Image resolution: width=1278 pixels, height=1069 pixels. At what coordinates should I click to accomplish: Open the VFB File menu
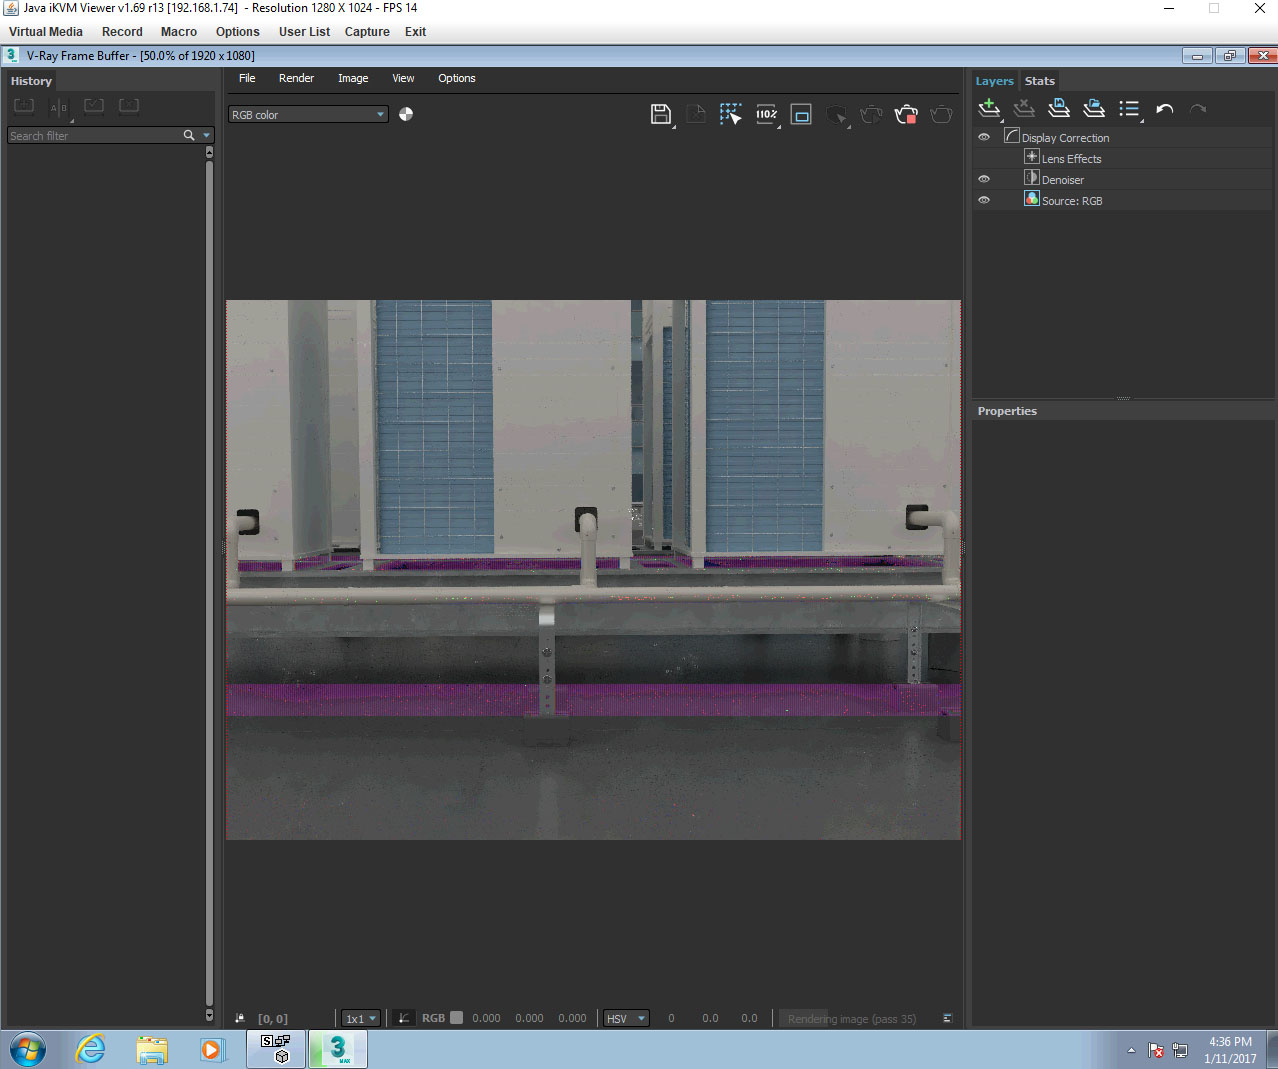coord(247,78)
